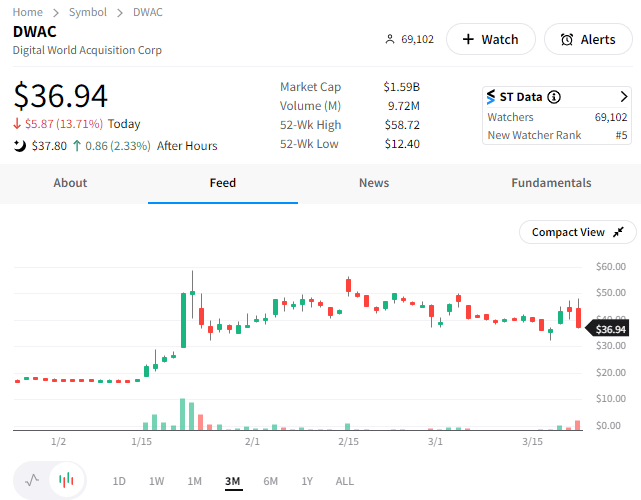Select the 1Y chart range
This screenshot has height=500, width=641.
point(307,481)
